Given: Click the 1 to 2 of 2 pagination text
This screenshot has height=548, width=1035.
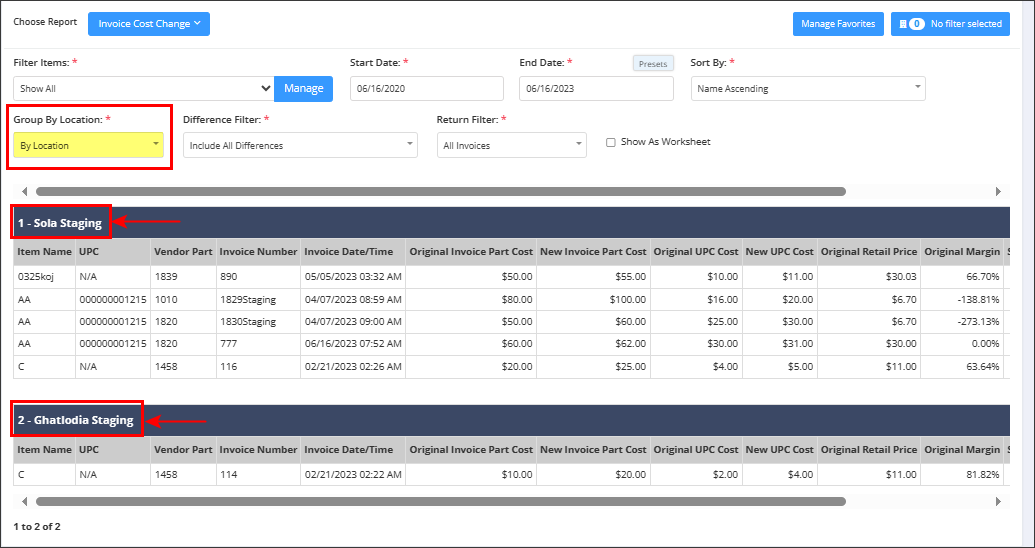Looking at the screenshot, I should [x=37, y=527].
